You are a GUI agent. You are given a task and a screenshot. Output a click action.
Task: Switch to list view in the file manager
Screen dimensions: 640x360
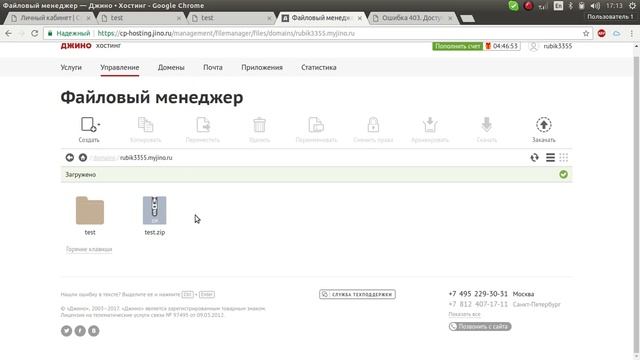click(550, 158)
